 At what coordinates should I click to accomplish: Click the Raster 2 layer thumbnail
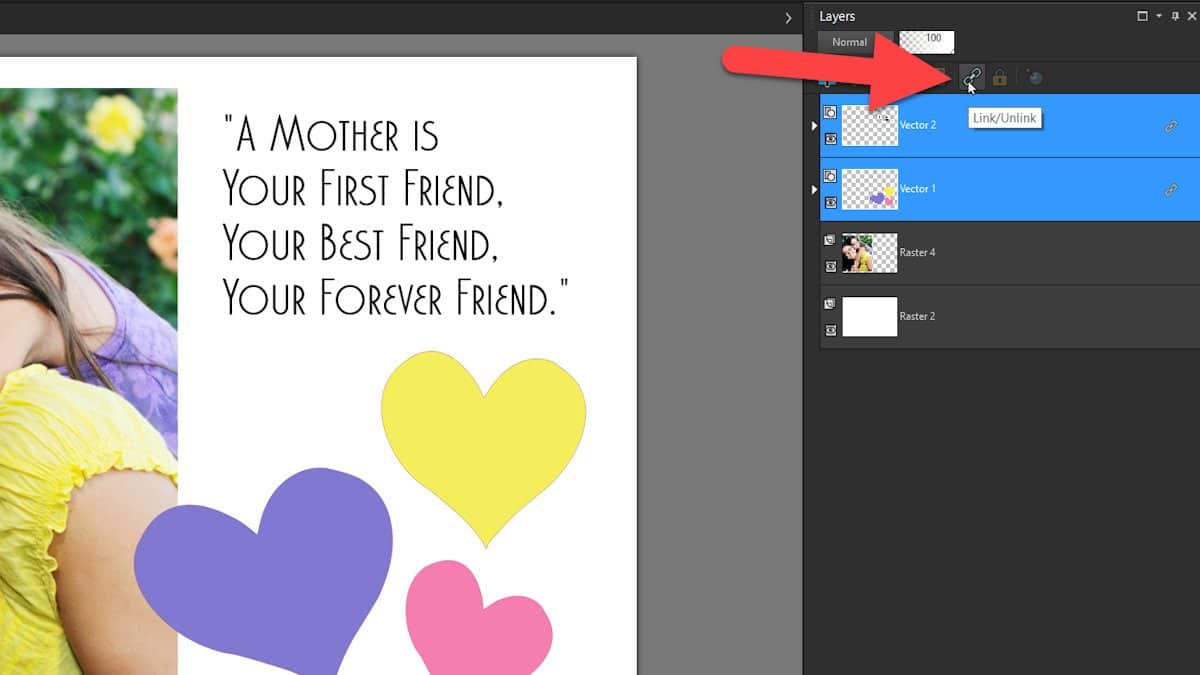tap(870, 315)
